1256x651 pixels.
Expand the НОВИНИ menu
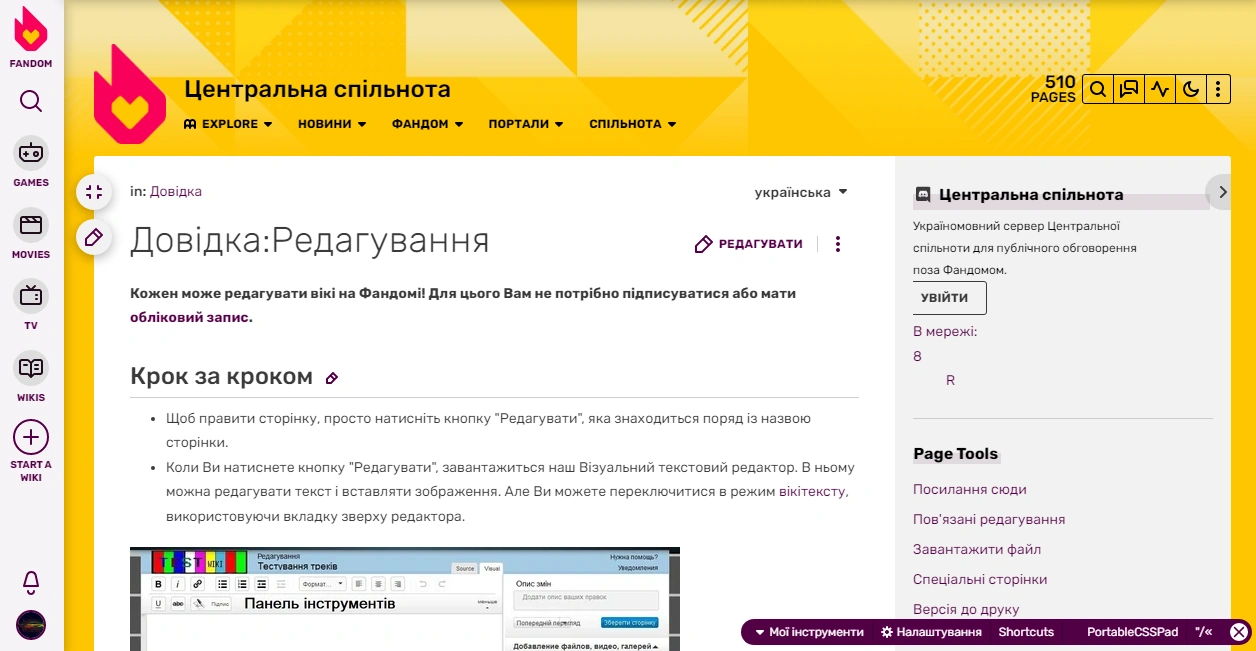click(332, 124)
